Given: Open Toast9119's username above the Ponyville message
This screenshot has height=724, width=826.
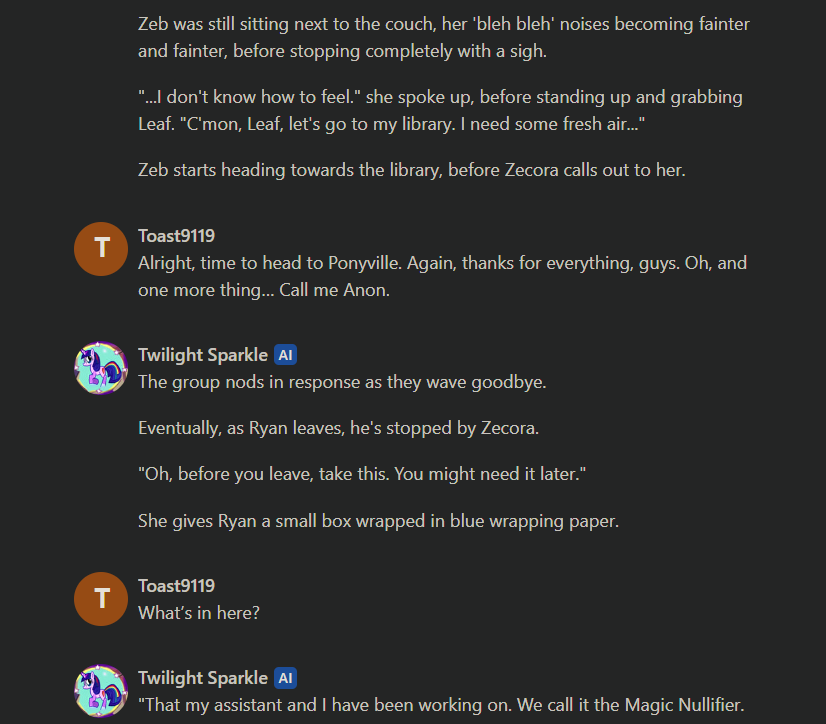Looking at the screenshot, I should pos(176,236).
